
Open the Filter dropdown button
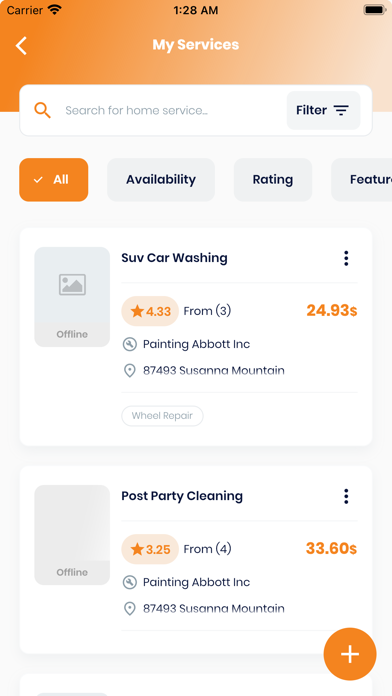323,110
